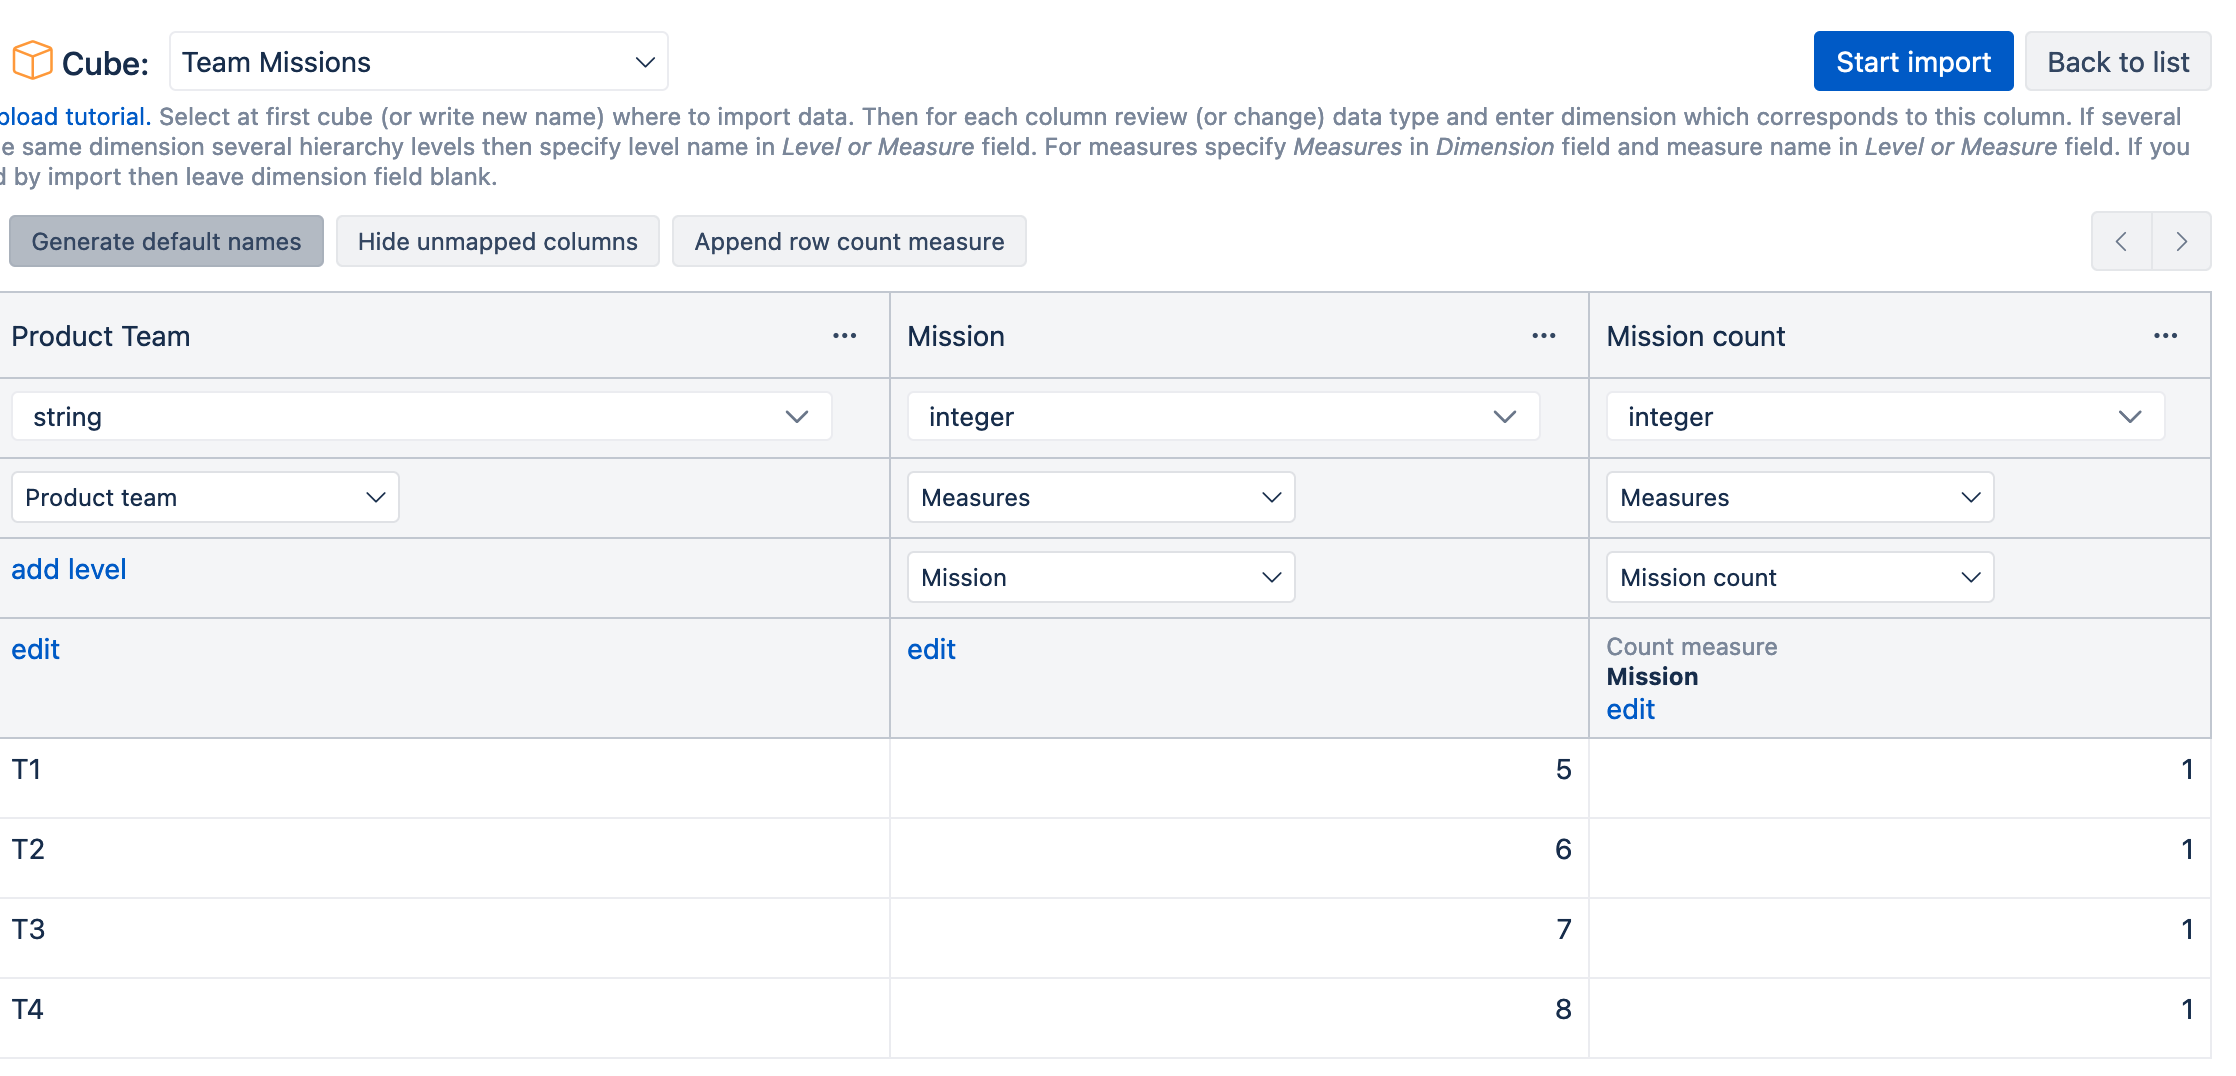This screenshot has width=2236, height=1076.
Task: Open Mission count measure name dropdown
Action: pyautogui.click(x=1800, y=577)
